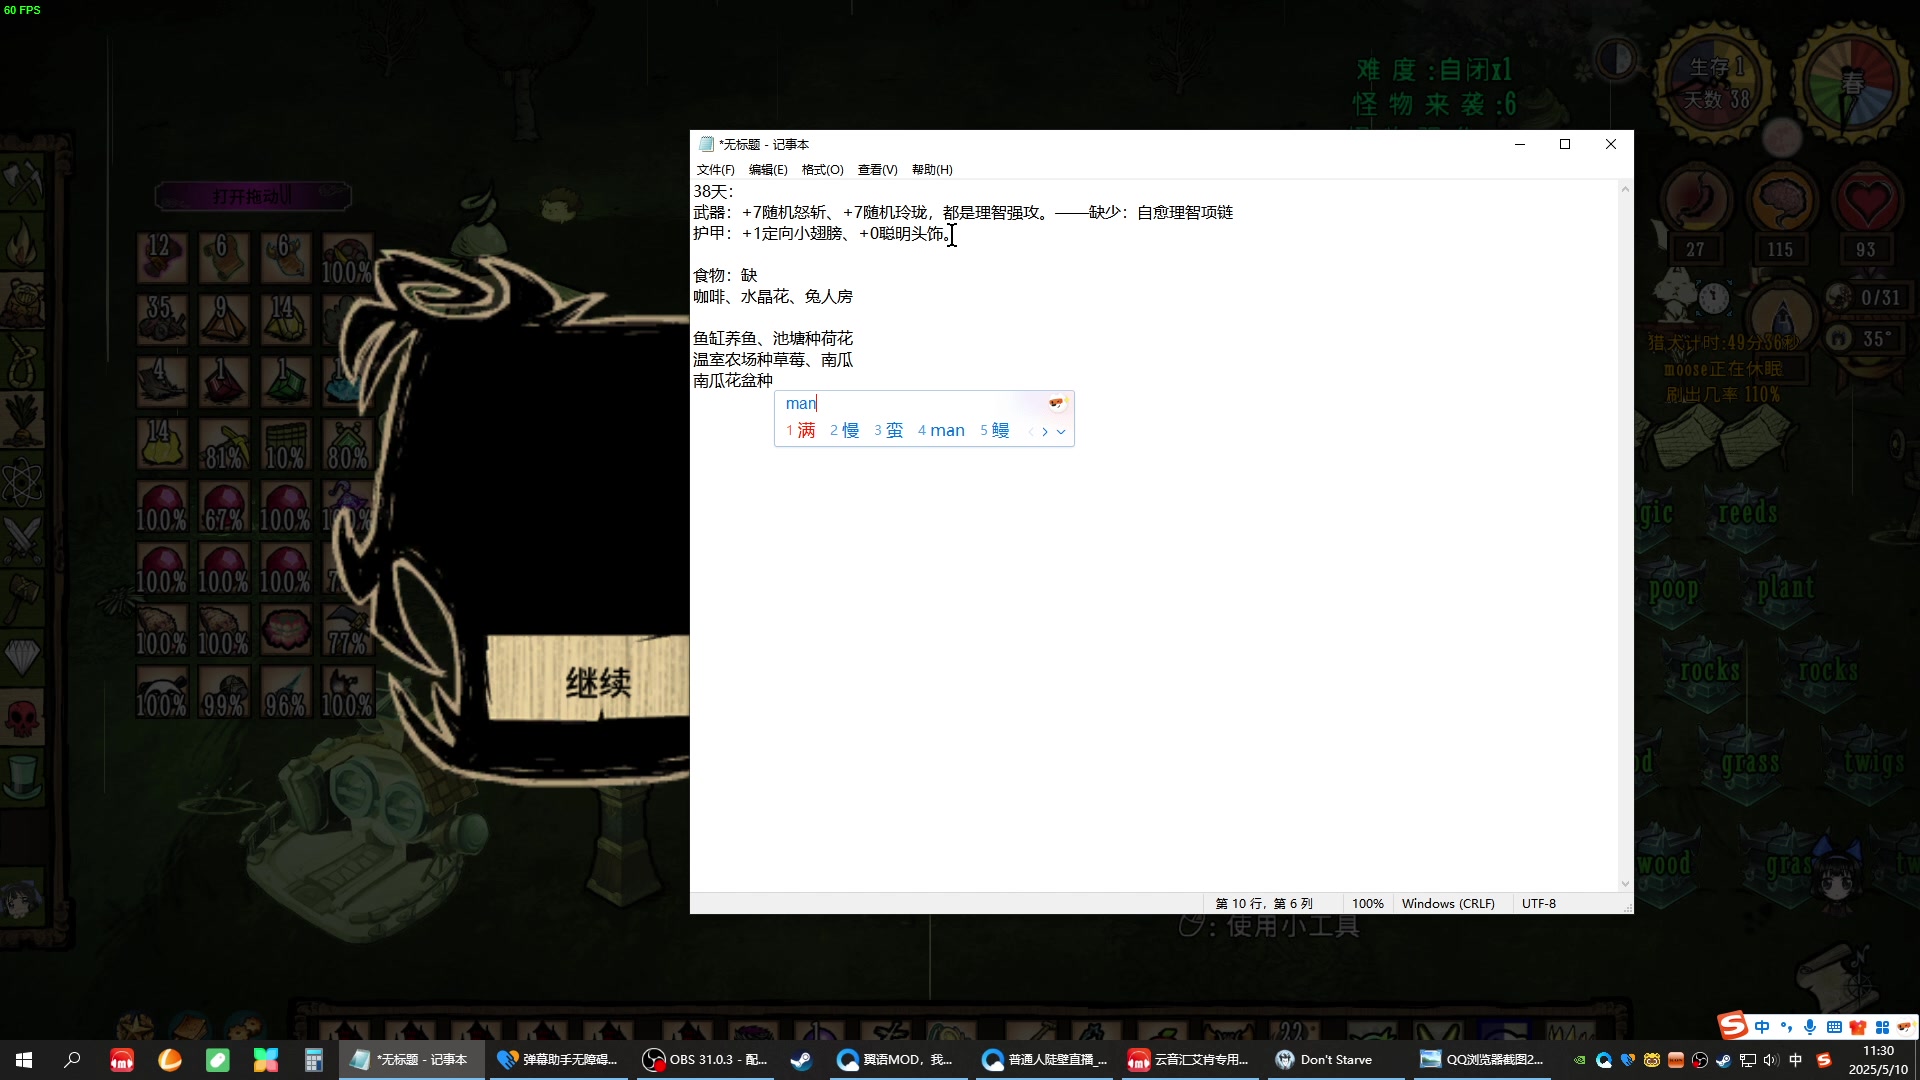Switch to QQ浏览器截图 taskbar window
The height and width of the screenshot is (1080, 1920).
coord(1482,1060)
